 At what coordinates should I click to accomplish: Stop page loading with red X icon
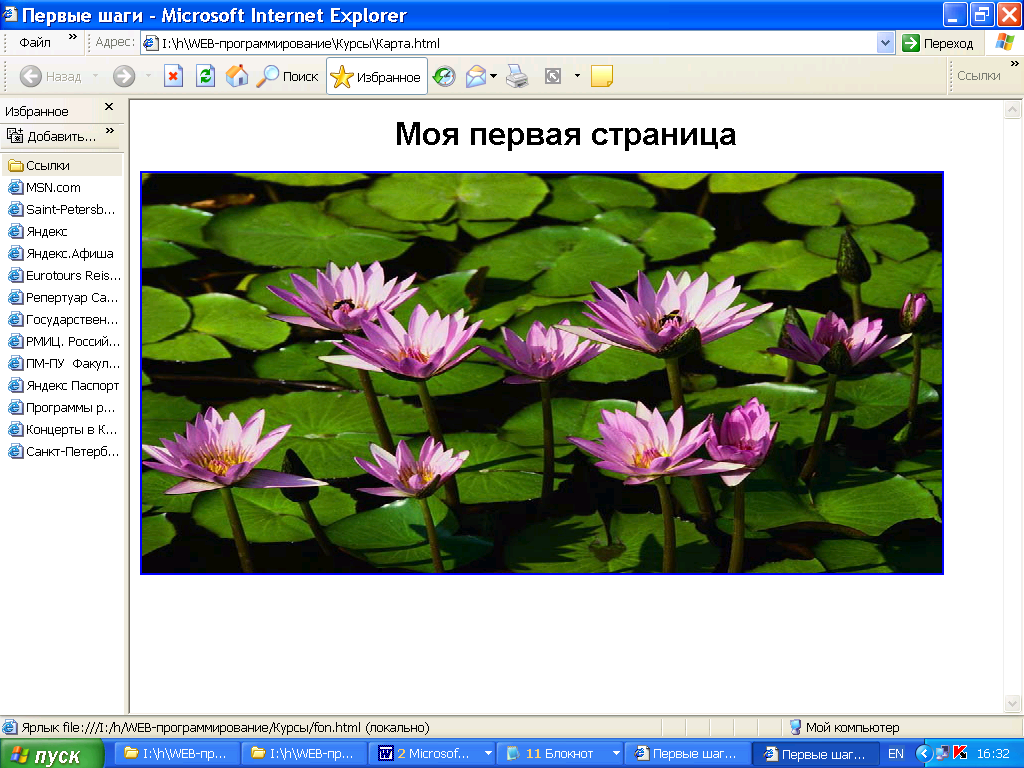[x=173, y=76]
